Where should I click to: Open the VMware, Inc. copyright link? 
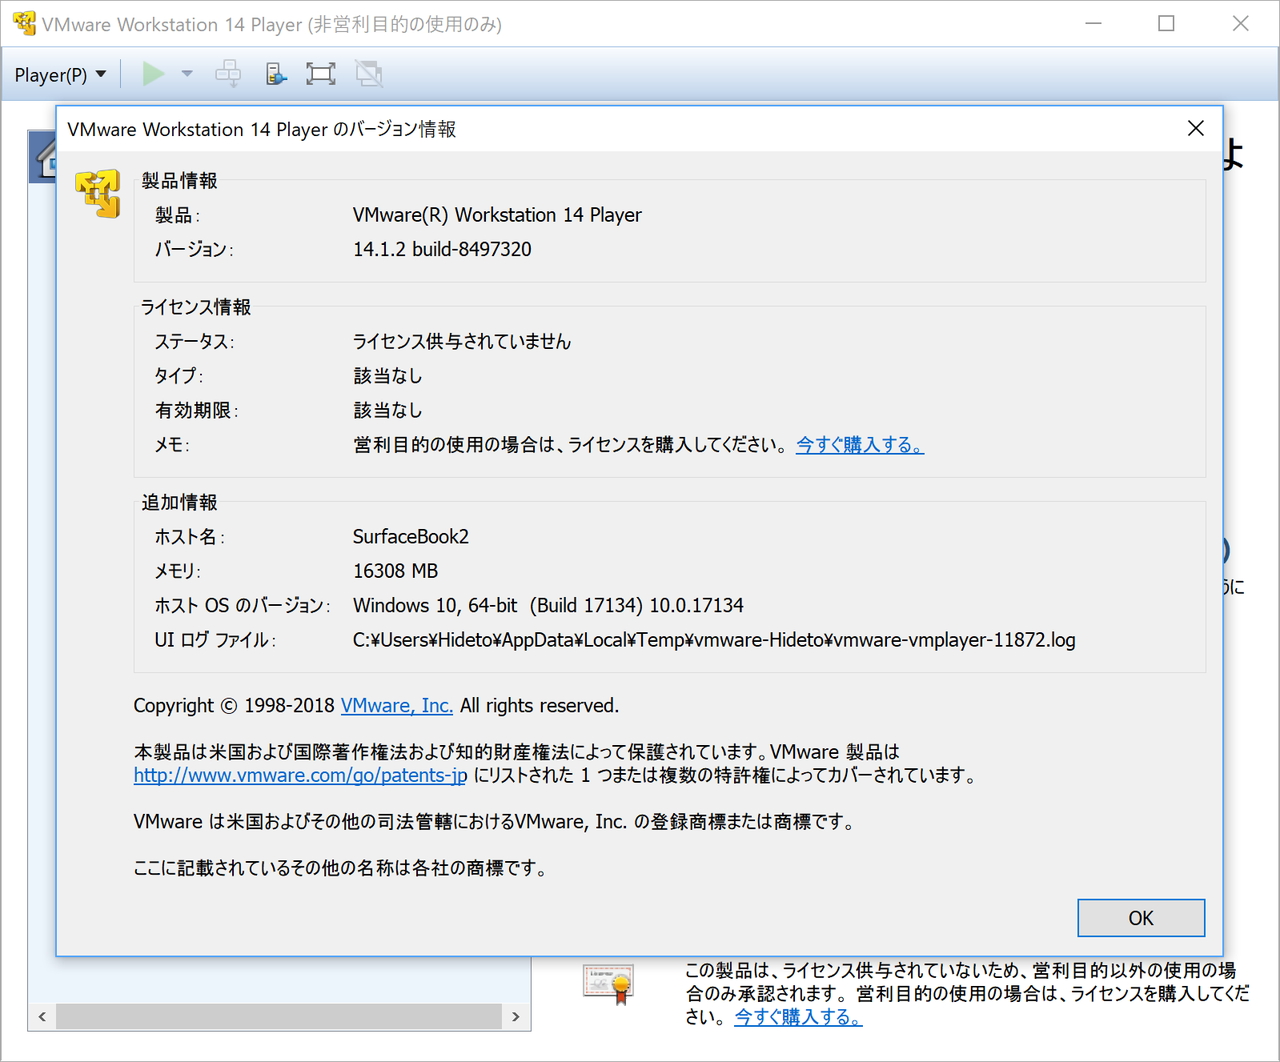[396, 705]
